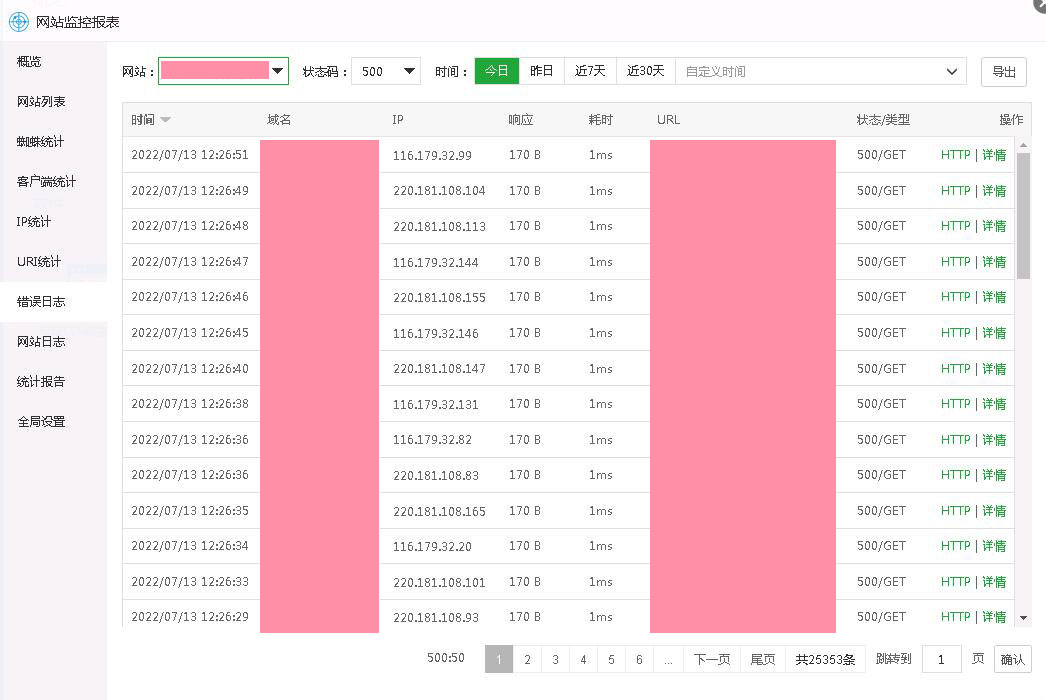1046x700 pixels.
Task: Open 蜘蛛统计 in the sidebar
Action: tap(40, 141)
